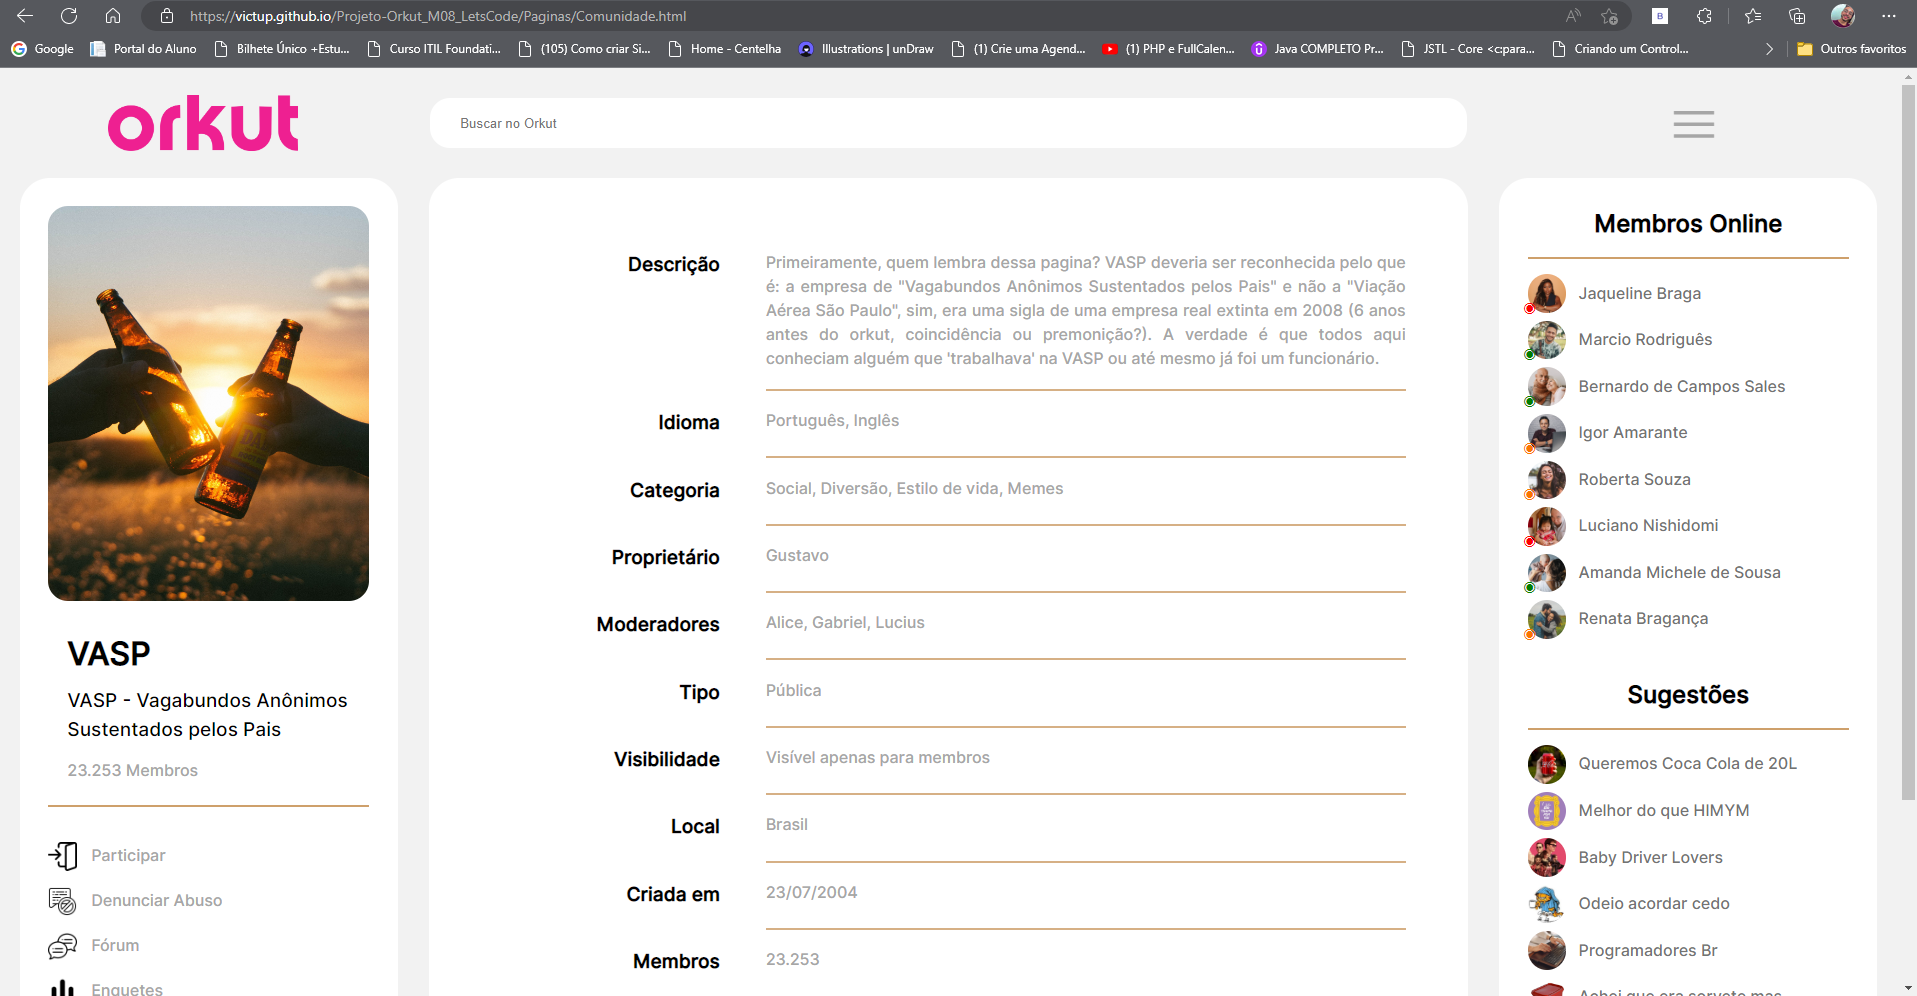This screenshot has width=1917, height=996.
Task: Click the Baby Driver Lovers community icon
Action: [1546, 857]
